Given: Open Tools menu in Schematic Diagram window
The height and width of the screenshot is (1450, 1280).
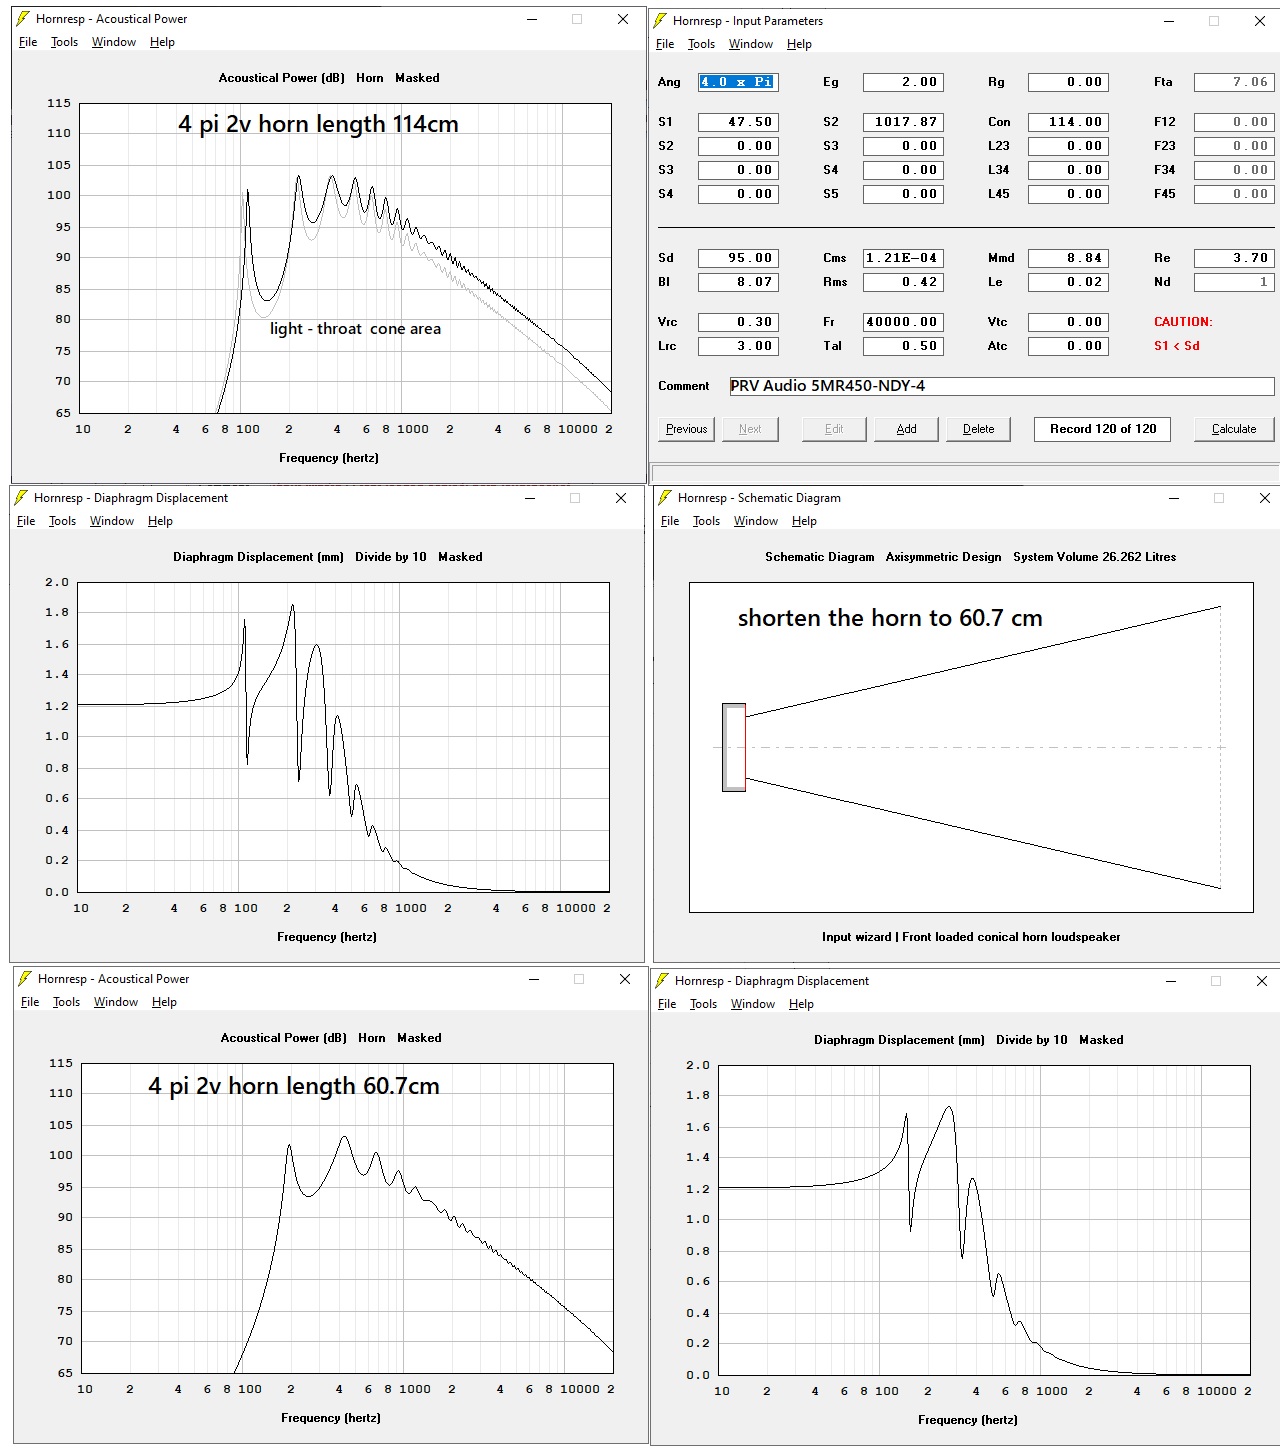Looking at the screenshot, I should [706, 521].
